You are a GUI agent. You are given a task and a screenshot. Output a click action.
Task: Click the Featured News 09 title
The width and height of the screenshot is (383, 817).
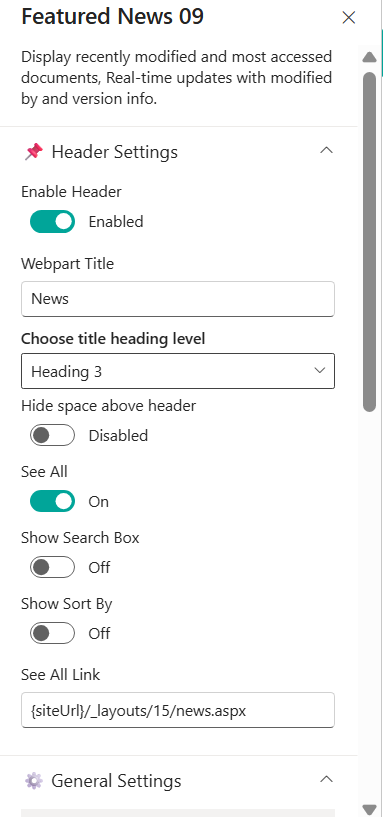tap(113, 17)
